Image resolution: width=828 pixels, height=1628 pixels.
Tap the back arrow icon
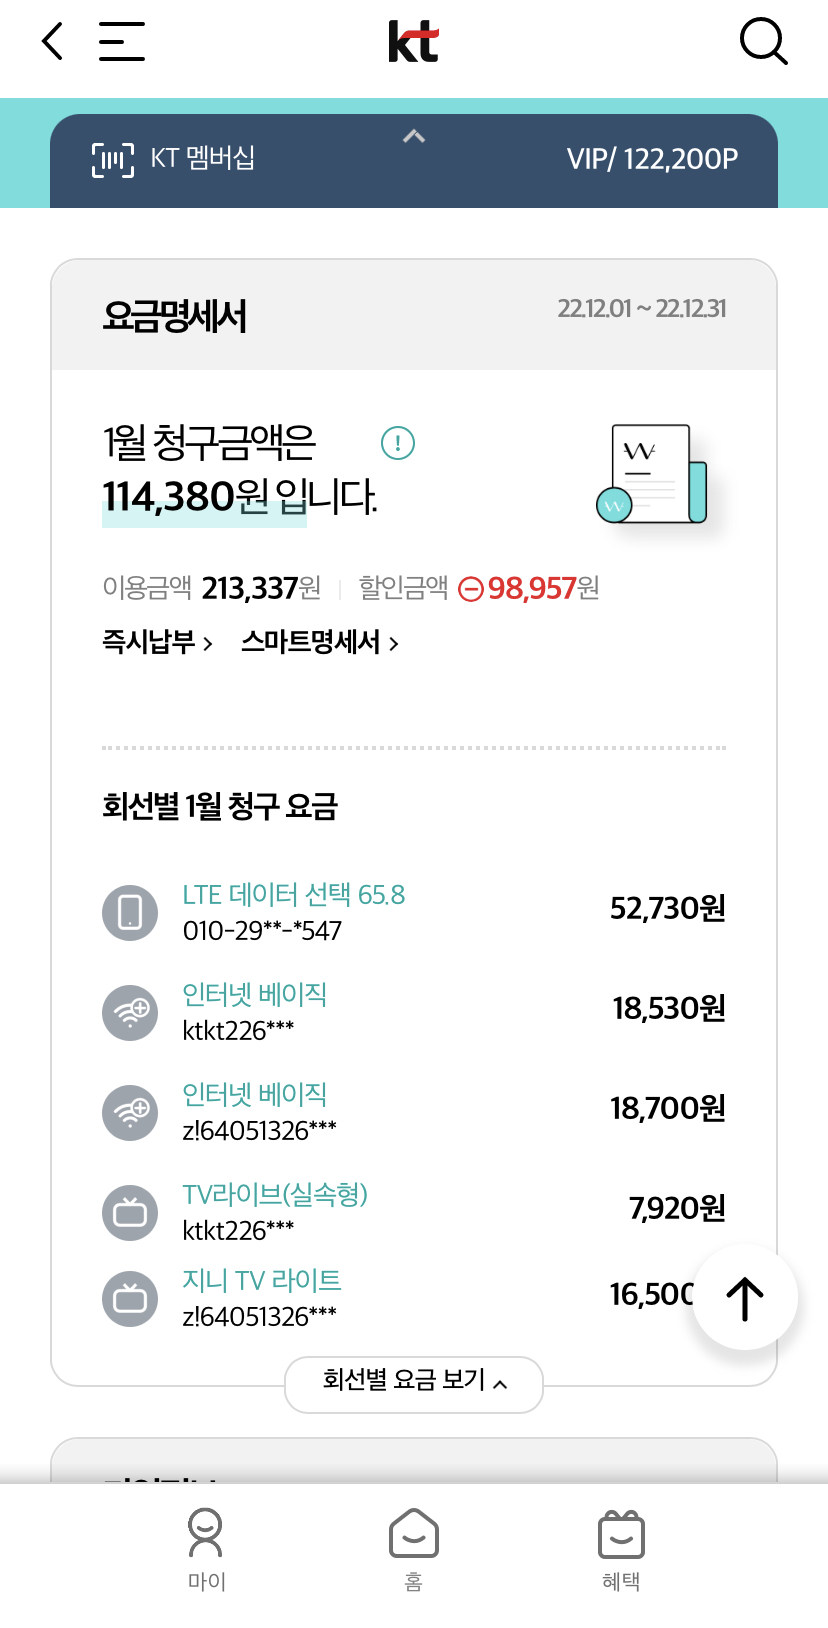53,42
